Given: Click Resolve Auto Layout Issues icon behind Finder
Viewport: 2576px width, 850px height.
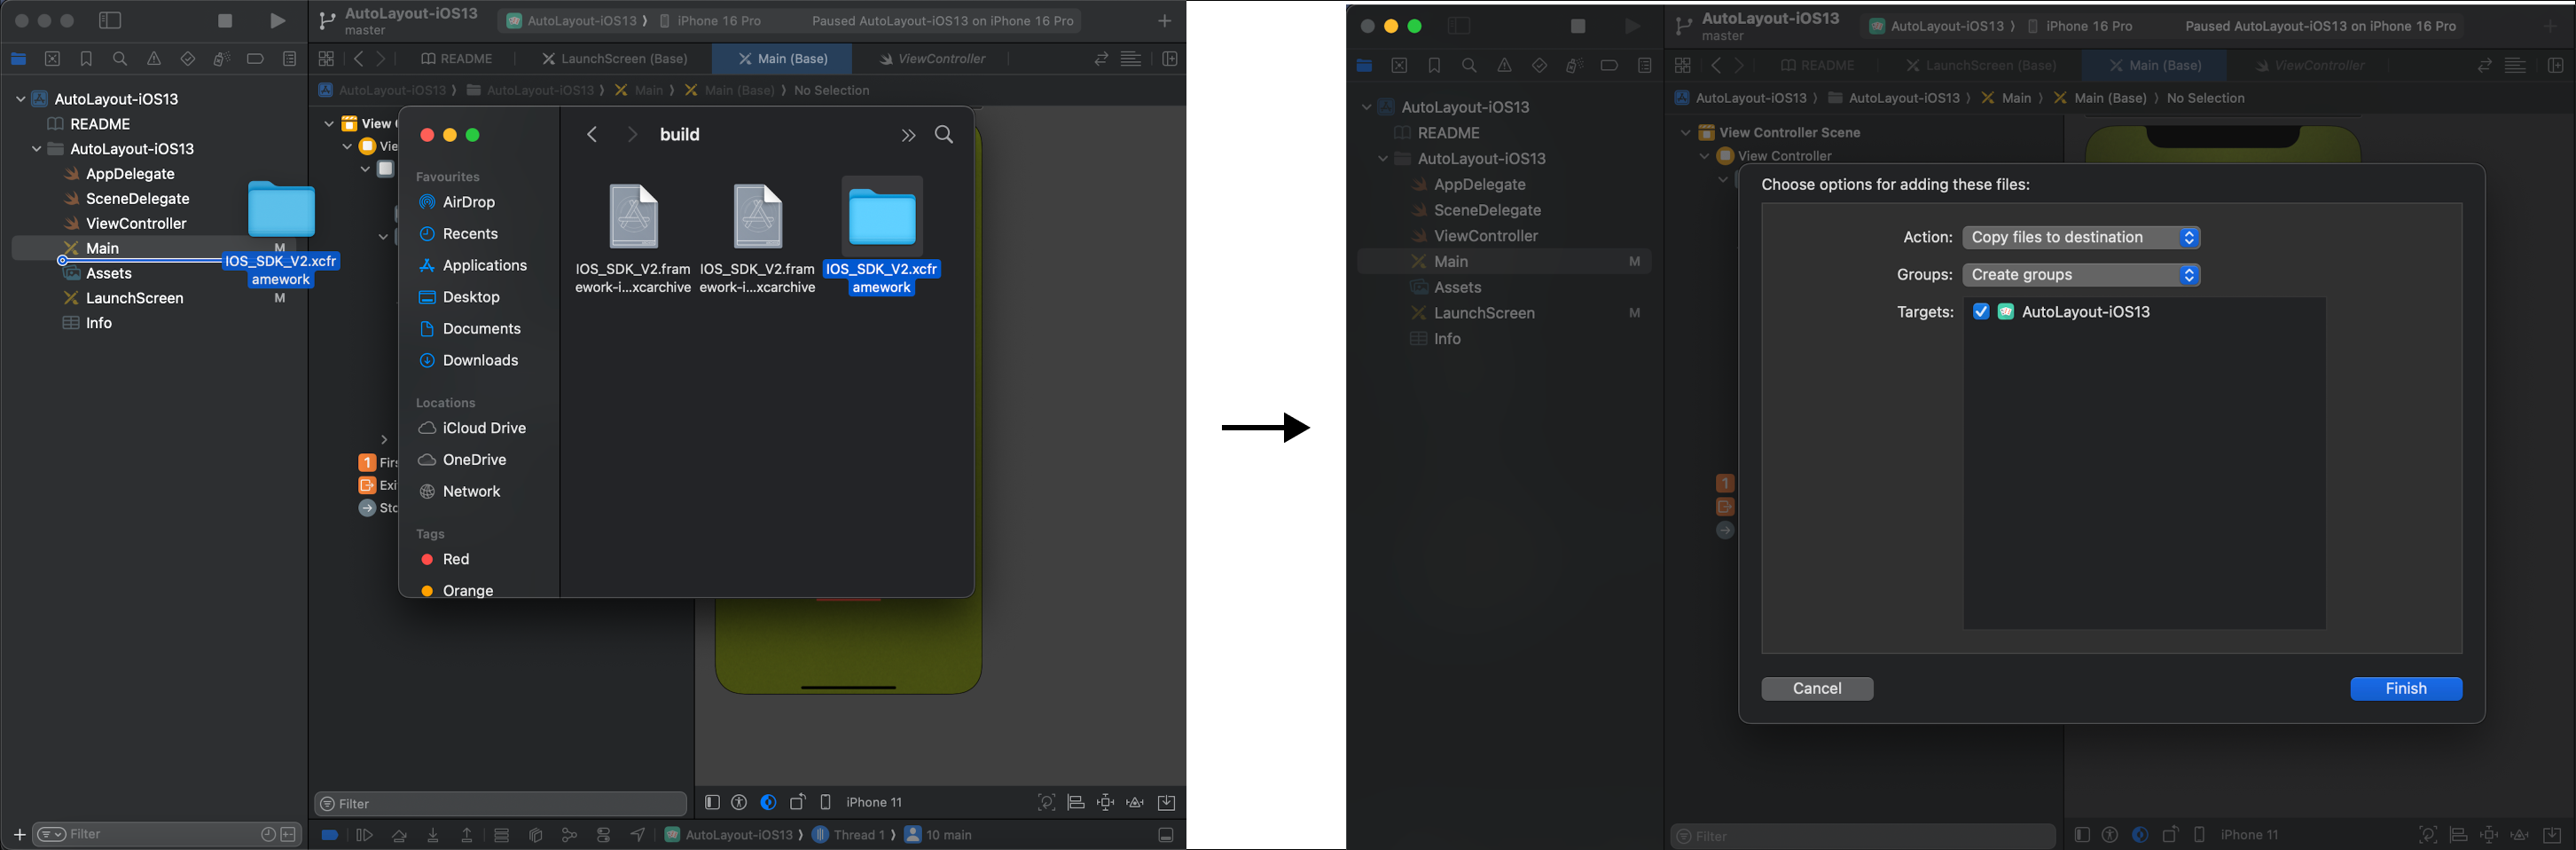Looking at the screenshot, I should [1136, 802].
